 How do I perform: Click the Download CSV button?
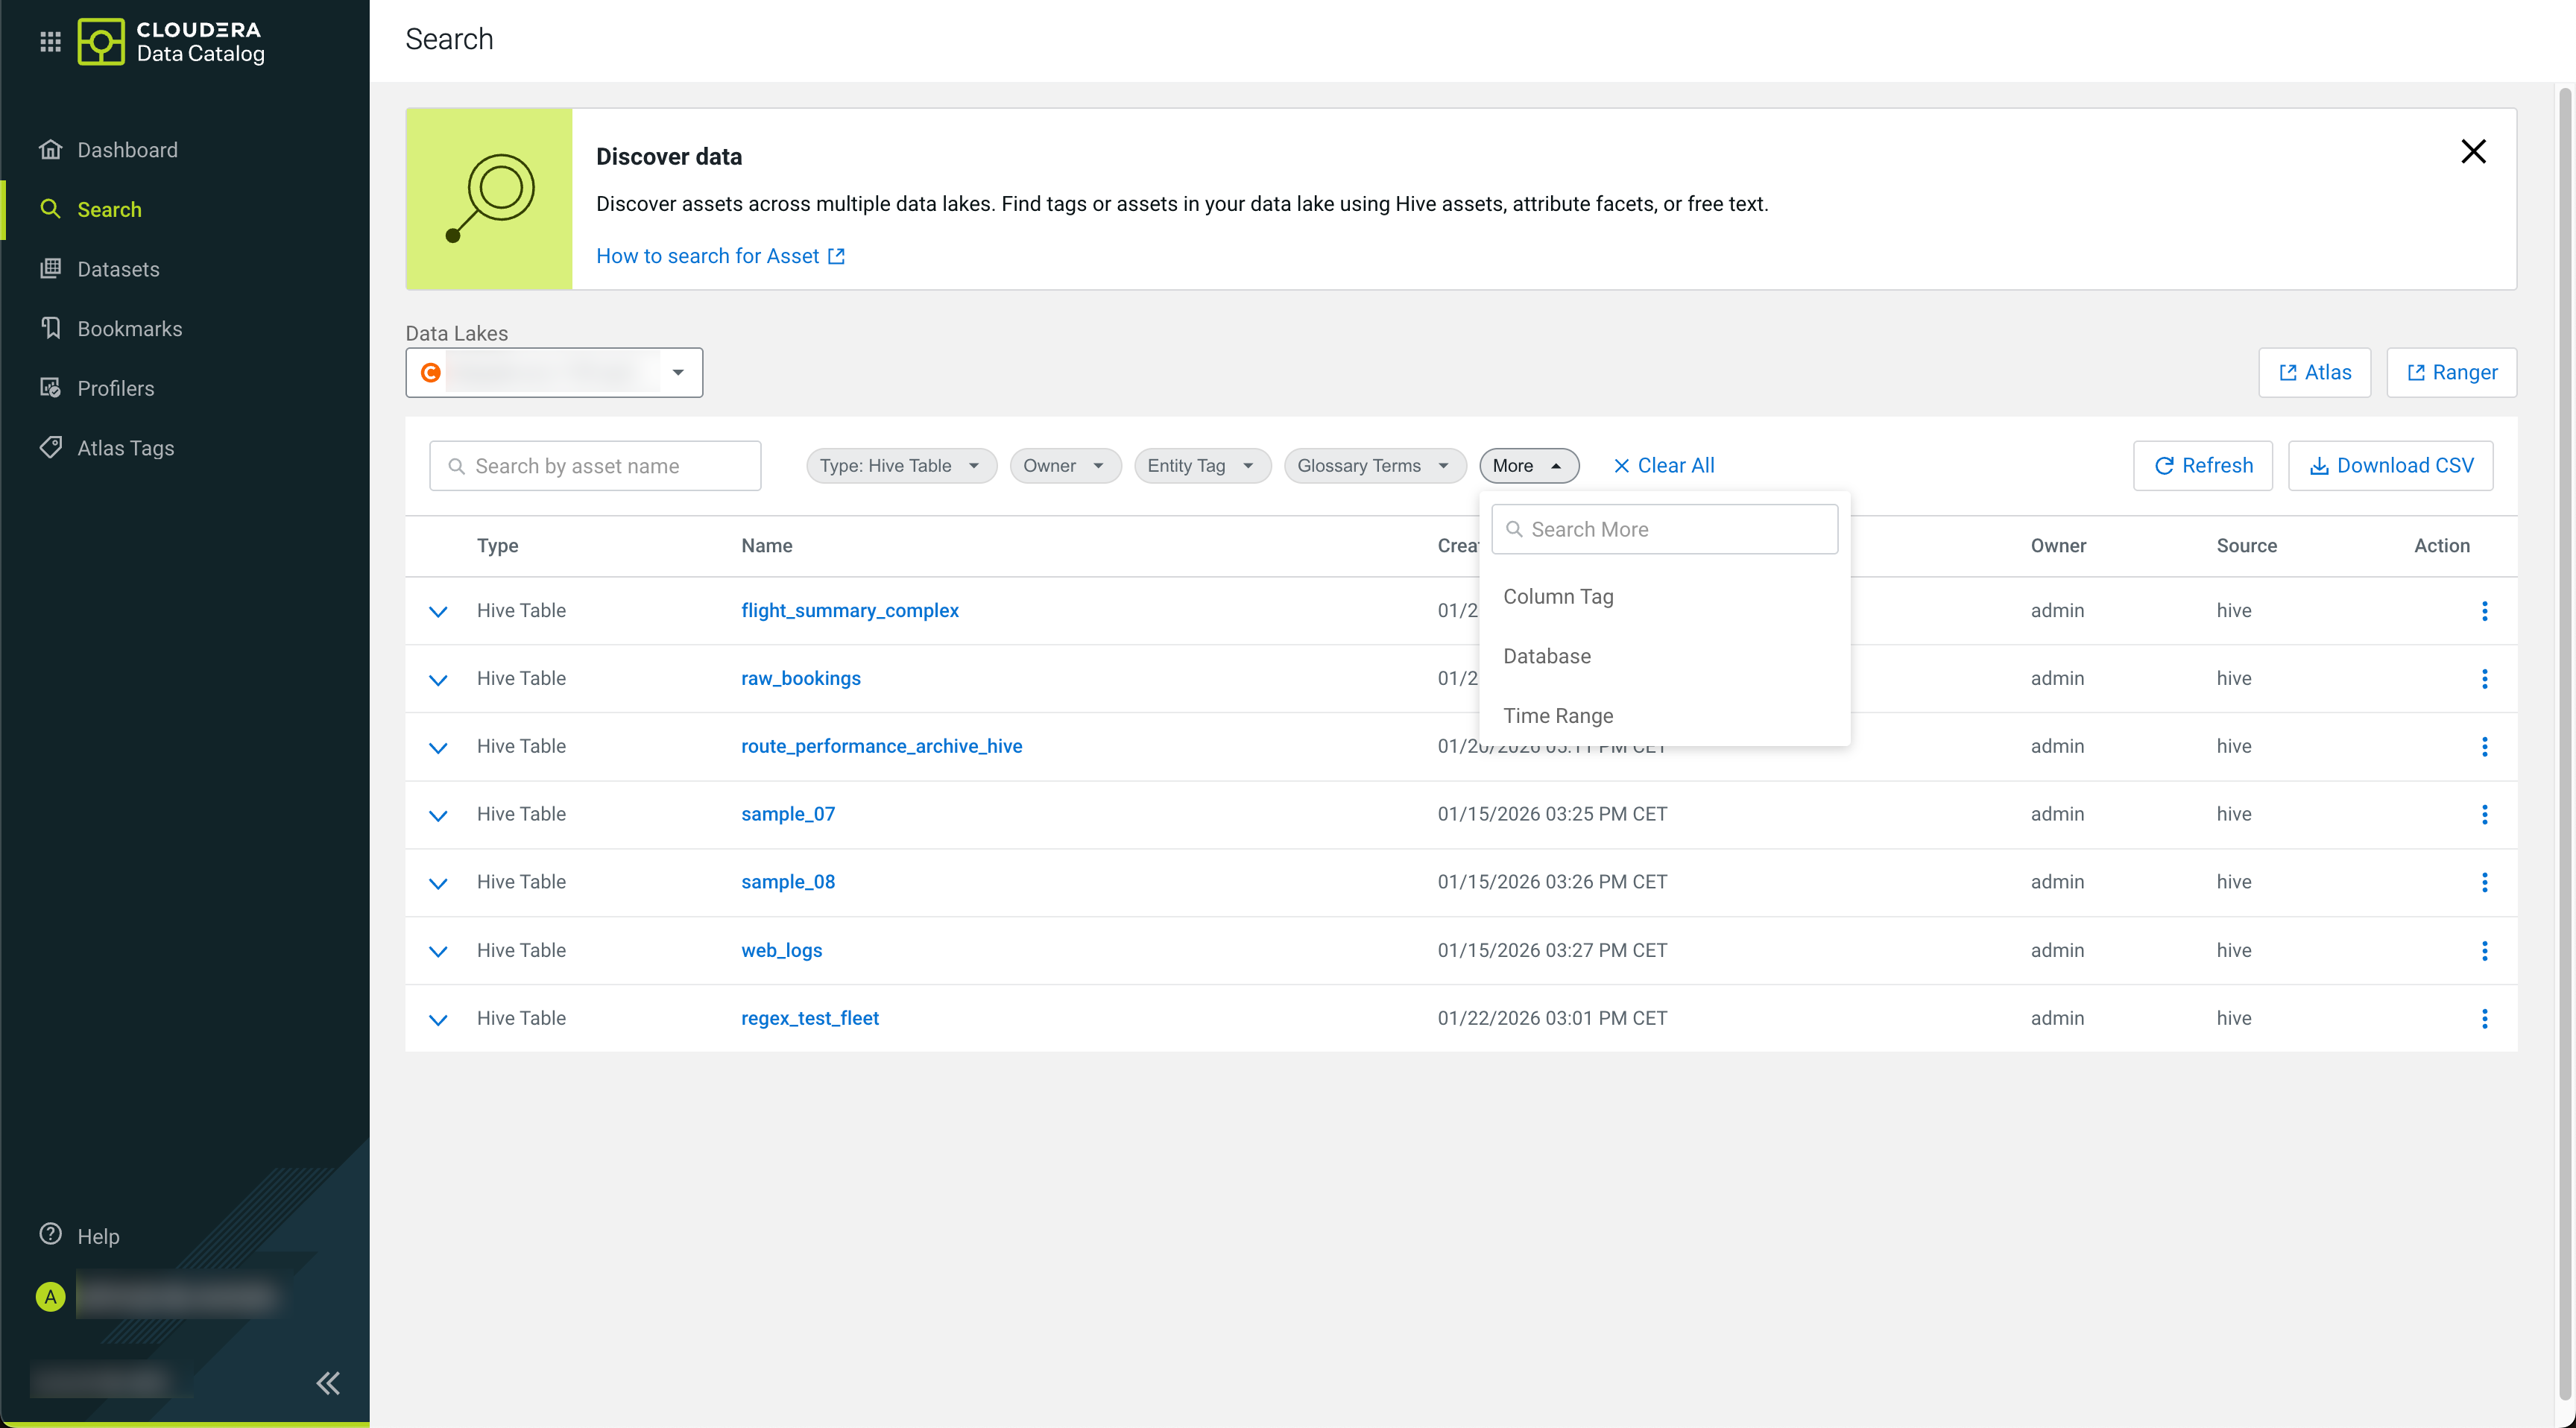click(2390, 466)
